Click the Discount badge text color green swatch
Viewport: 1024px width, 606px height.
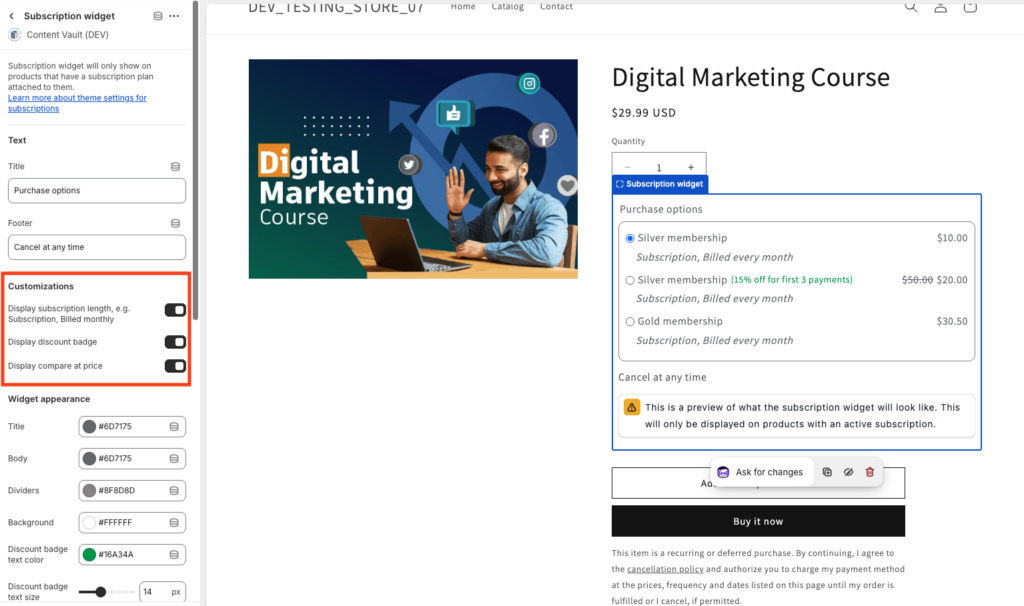click(90, 554)
